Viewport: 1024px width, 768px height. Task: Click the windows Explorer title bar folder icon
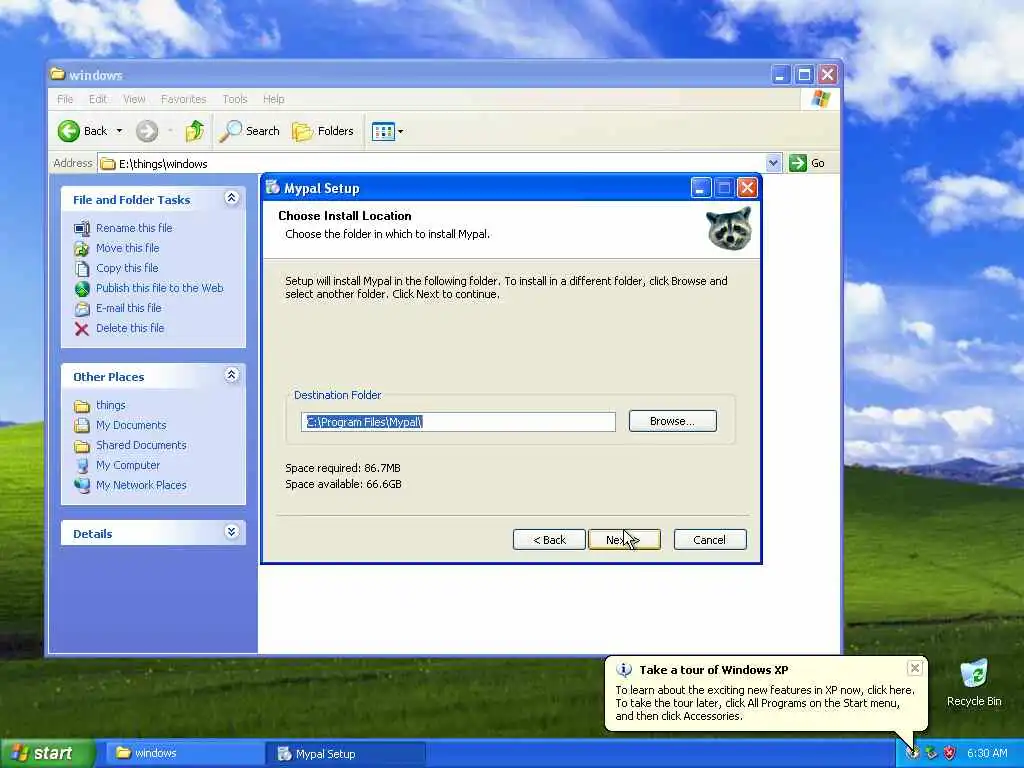57,74
